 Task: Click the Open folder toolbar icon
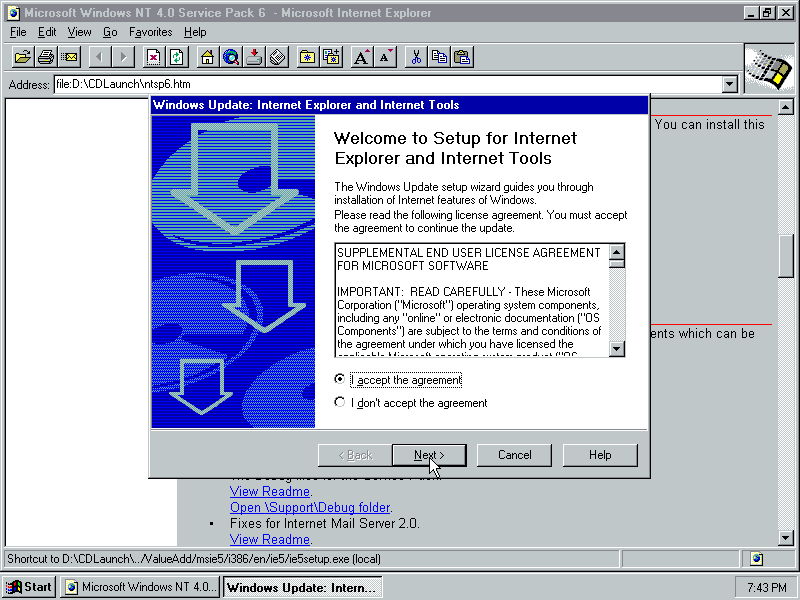(x=22, y=57)
